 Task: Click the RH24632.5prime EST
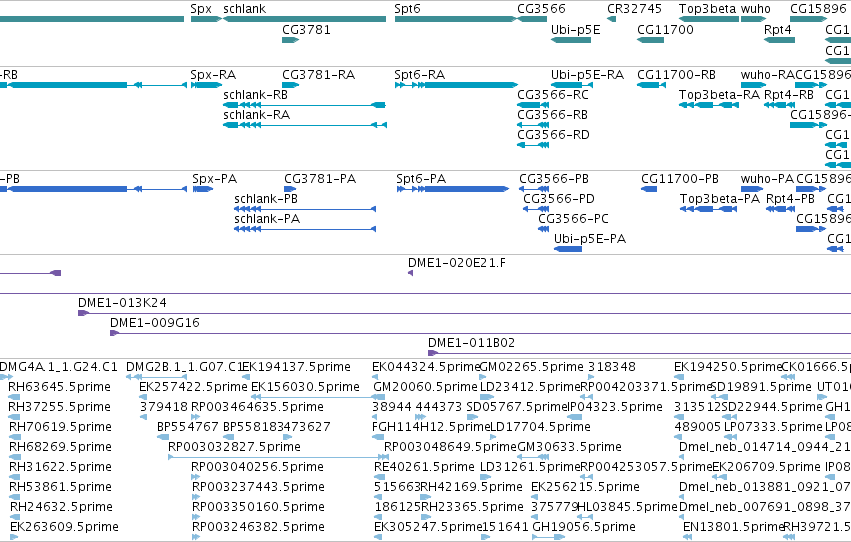click(x=15, y=517)
